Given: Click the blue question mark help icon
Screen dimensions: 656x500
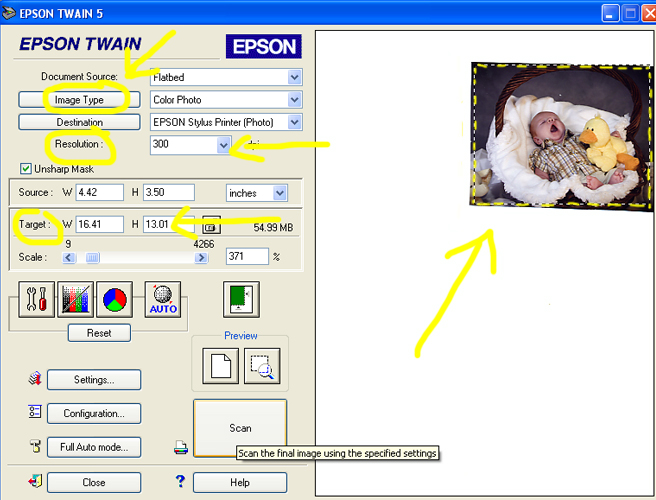Looking at the screenshot, I should (180, 481).
